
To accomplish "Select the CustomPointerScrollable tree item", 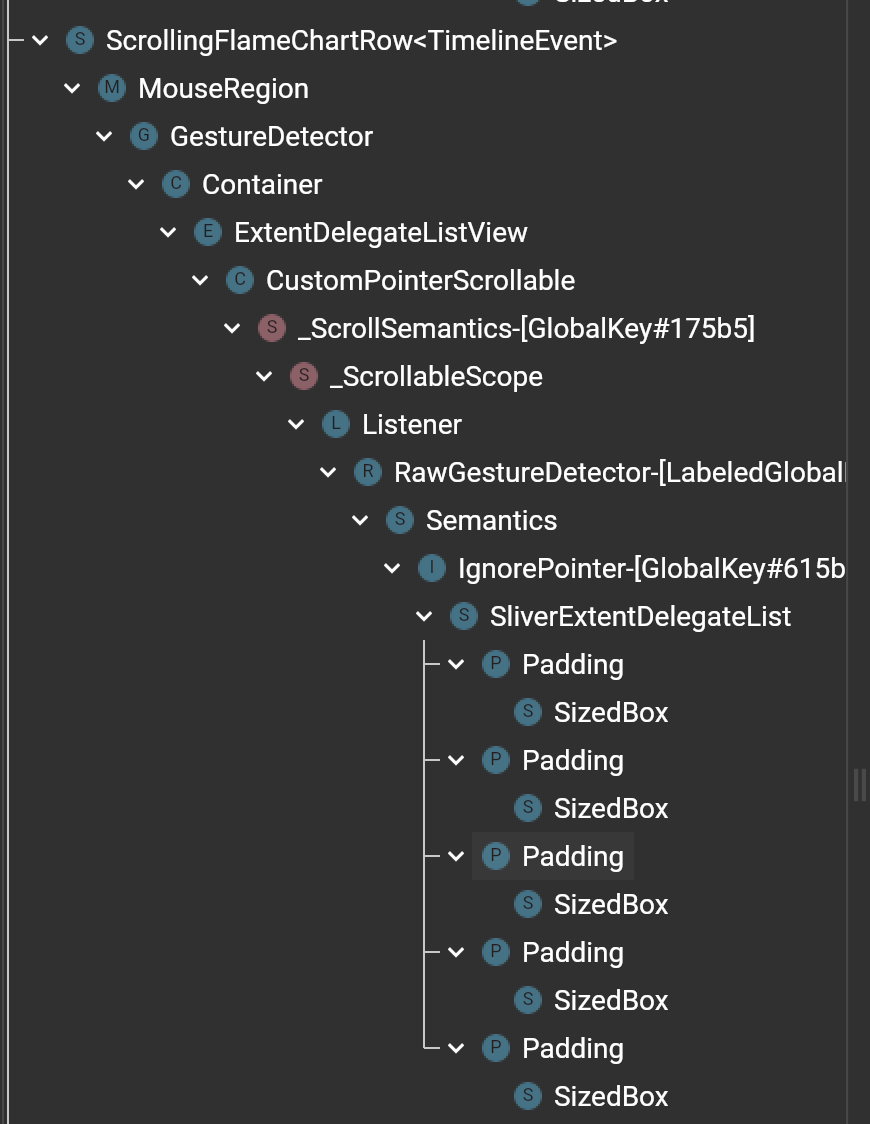I will point(420,280).
